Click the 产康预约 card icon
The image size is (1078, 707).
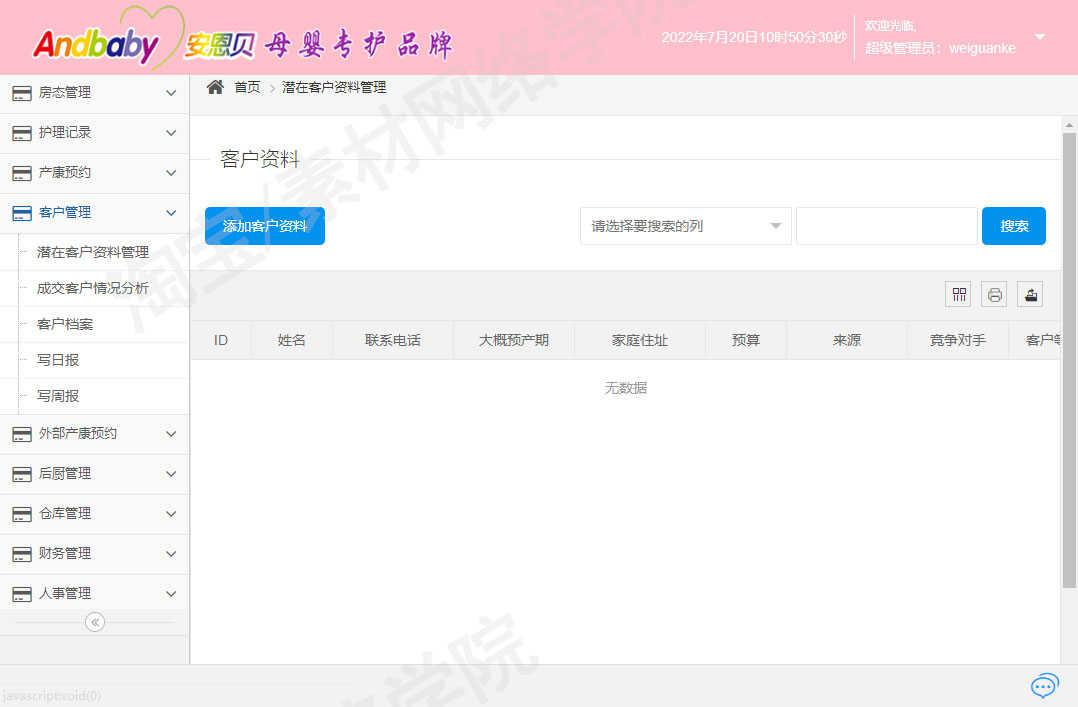pos(22,173)
